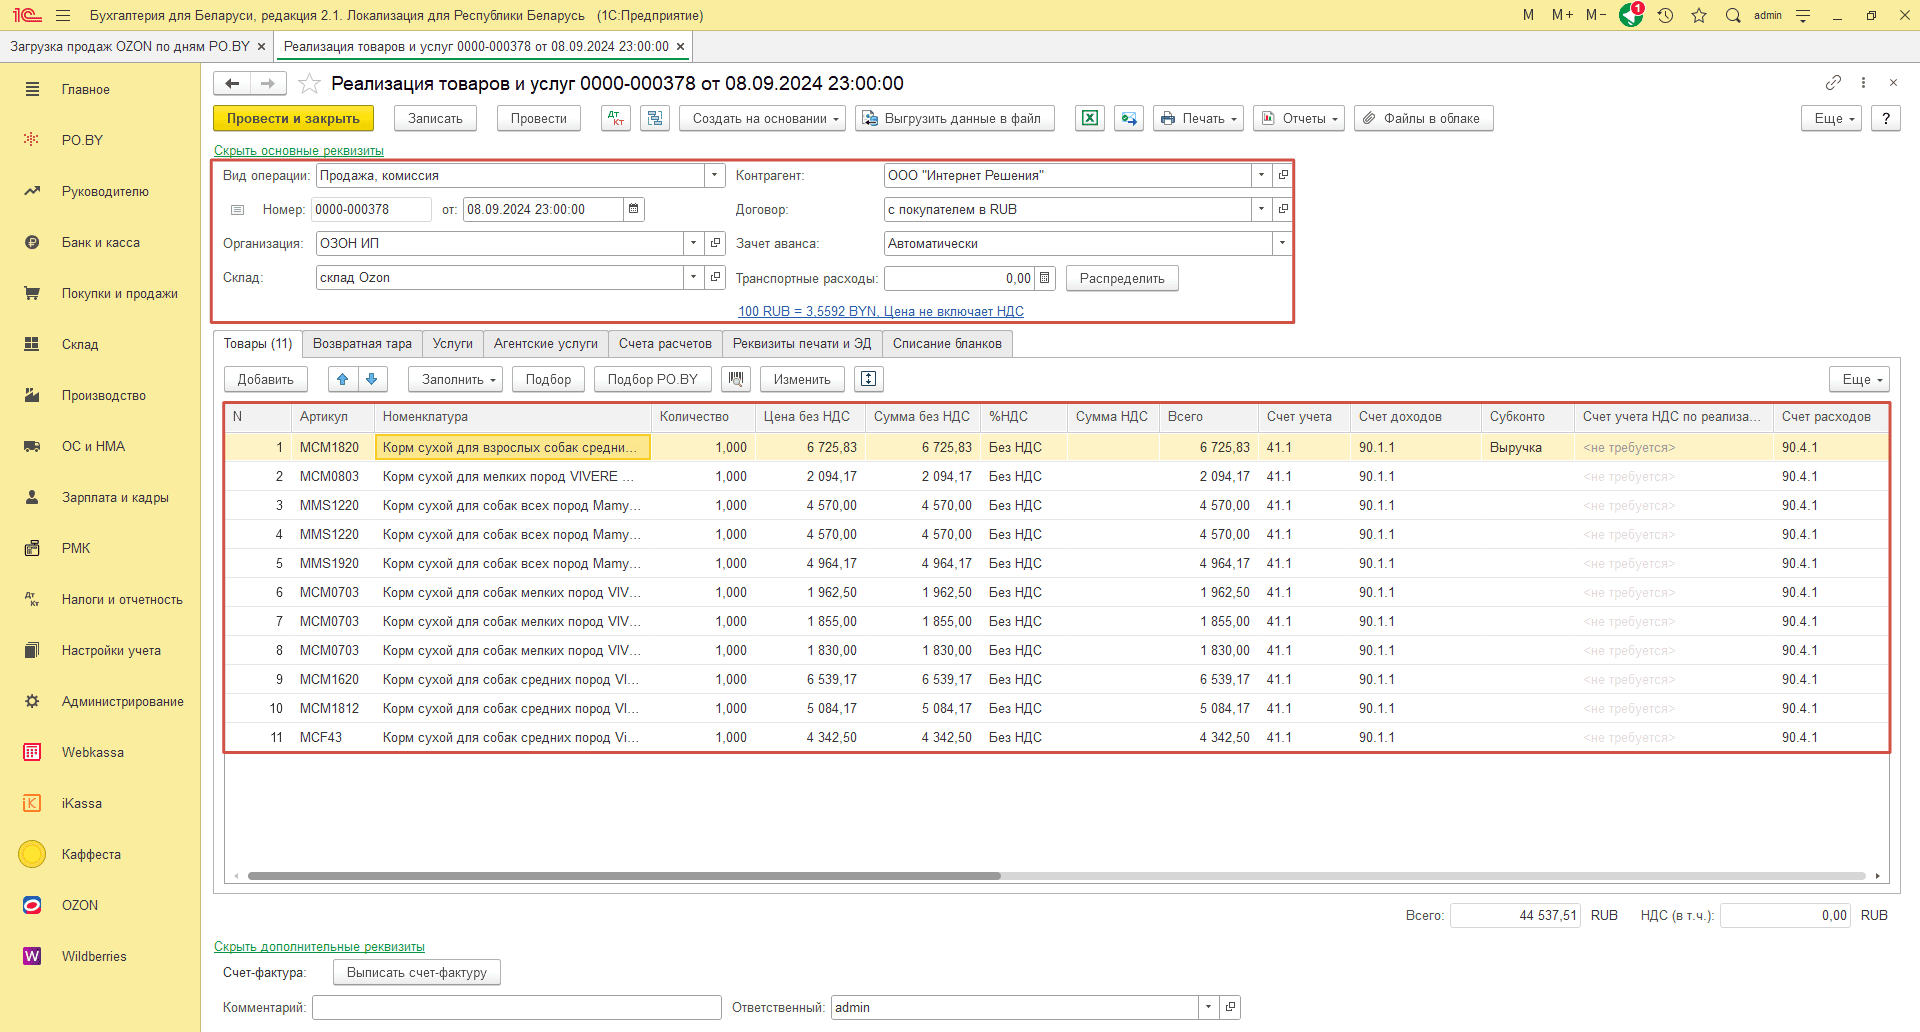Click Записать button
The image size is (1920, 1032).
(435, 118)
